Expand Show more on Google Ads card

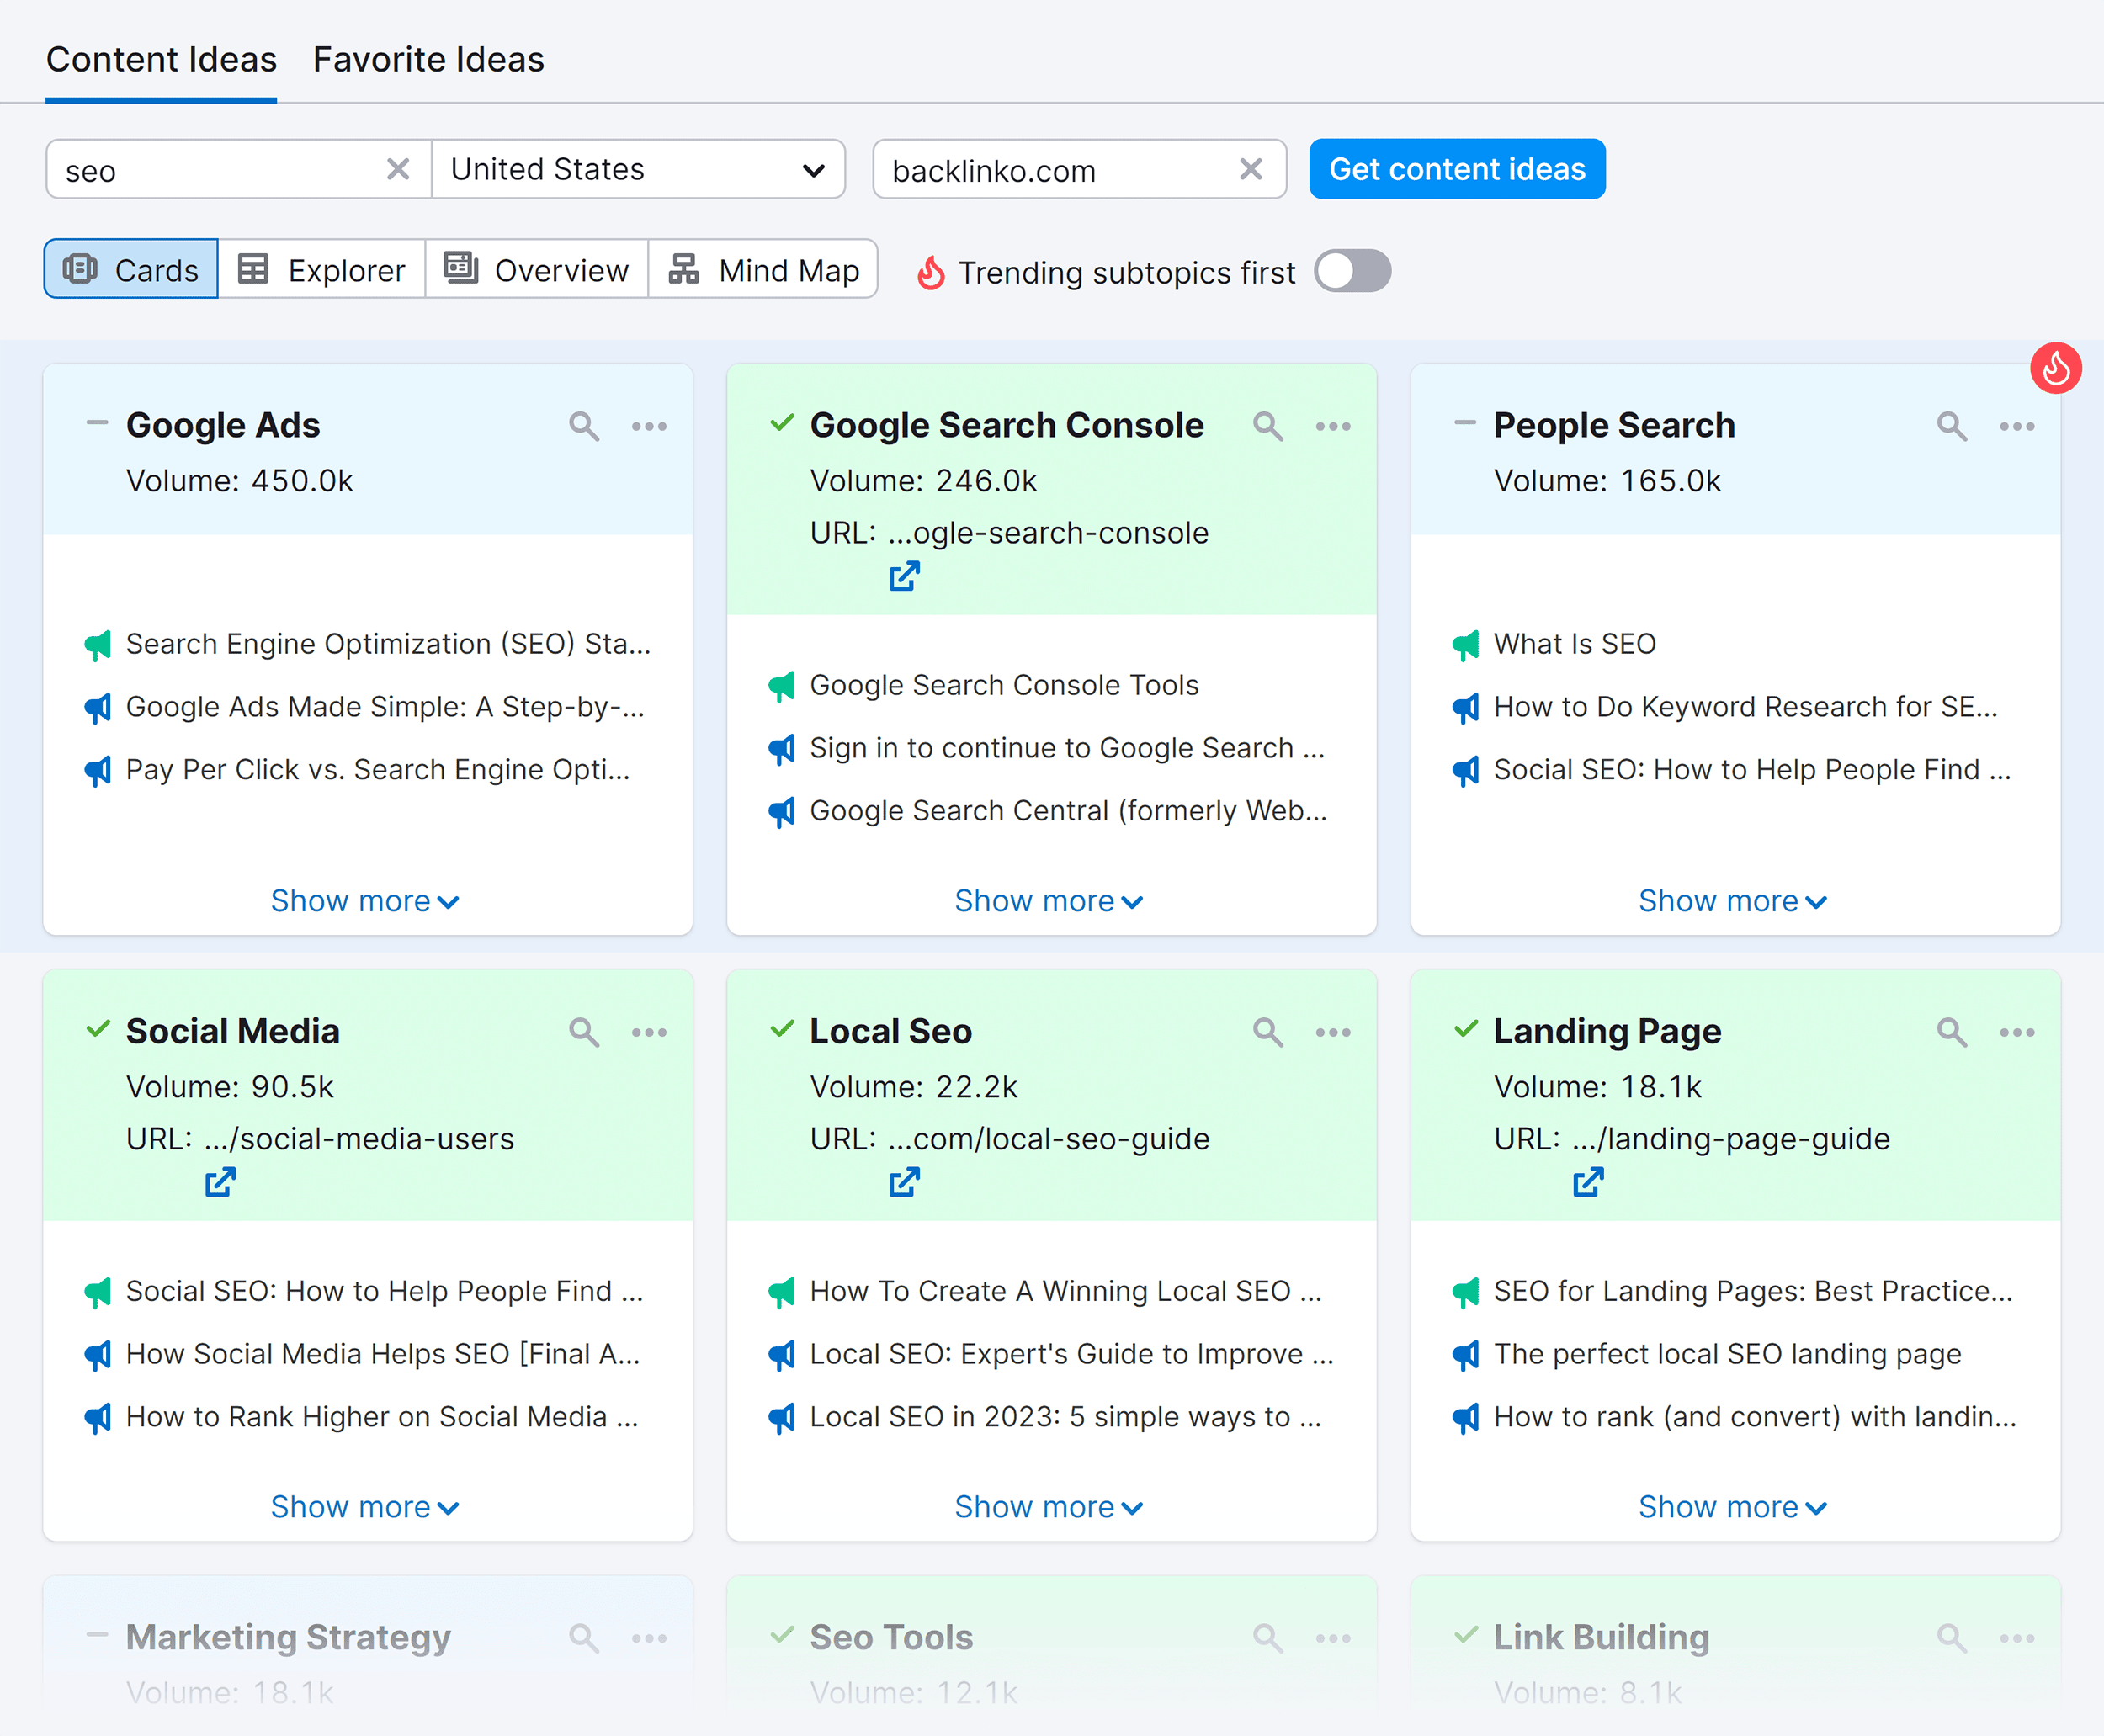pyautogui.click(x=364, y=900)
